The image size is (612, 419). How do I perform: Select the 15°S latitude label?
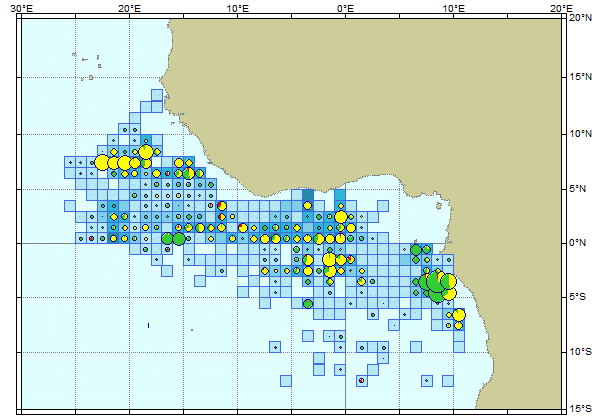point(581,409)
